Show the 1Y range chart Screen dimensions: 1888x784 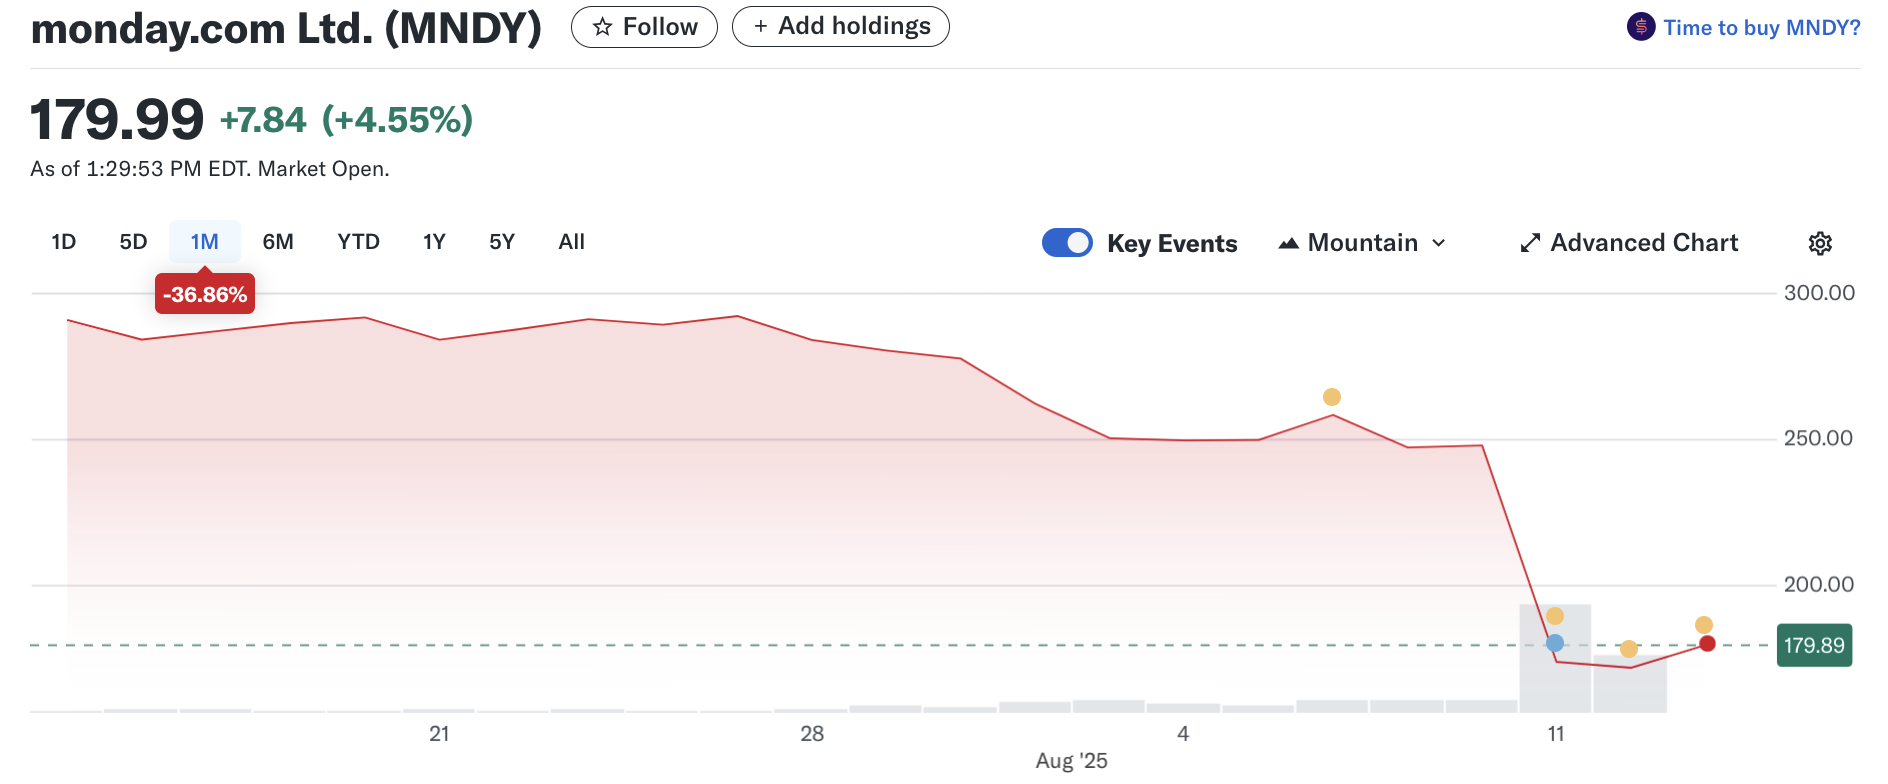pyautogui.click(x=434, y=242)
